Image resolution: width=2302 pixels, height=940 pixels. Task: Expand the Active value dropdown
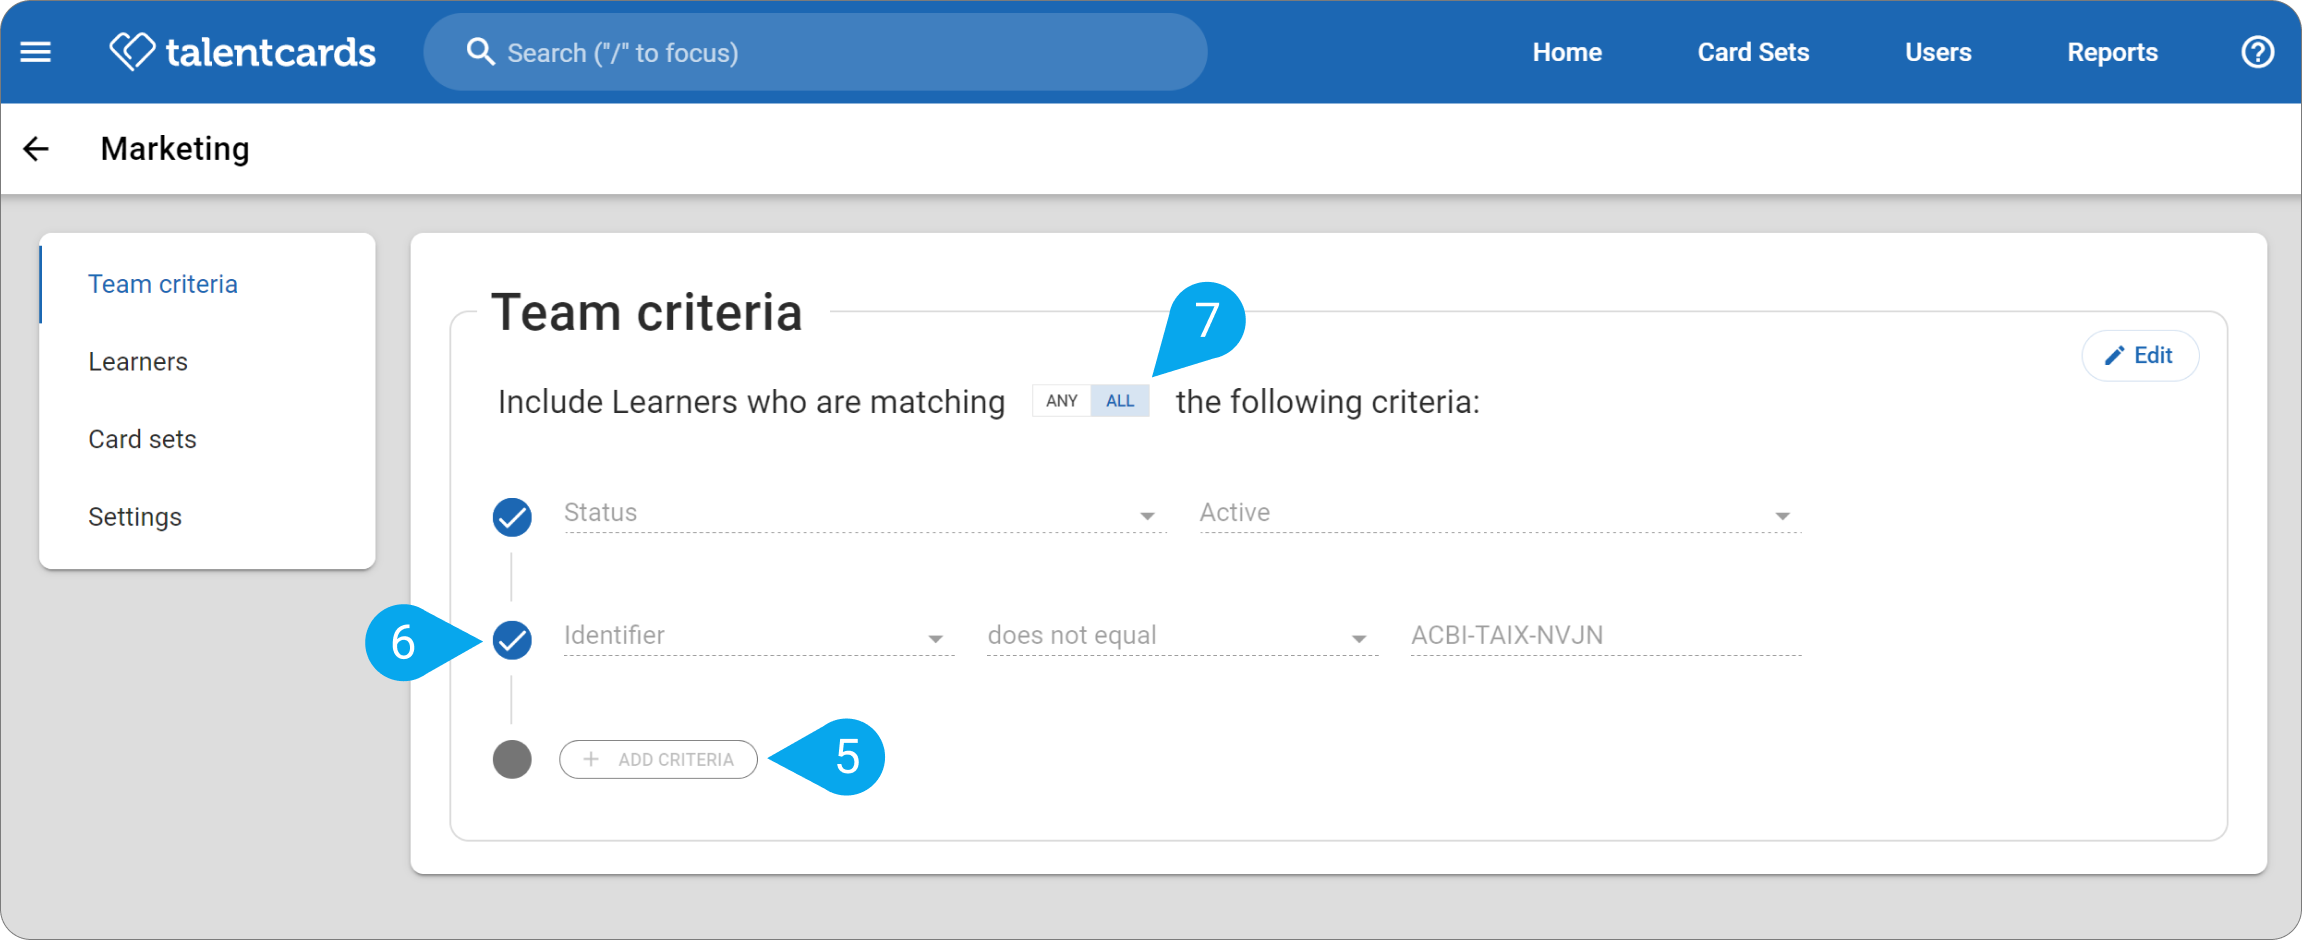[1500, 513]
